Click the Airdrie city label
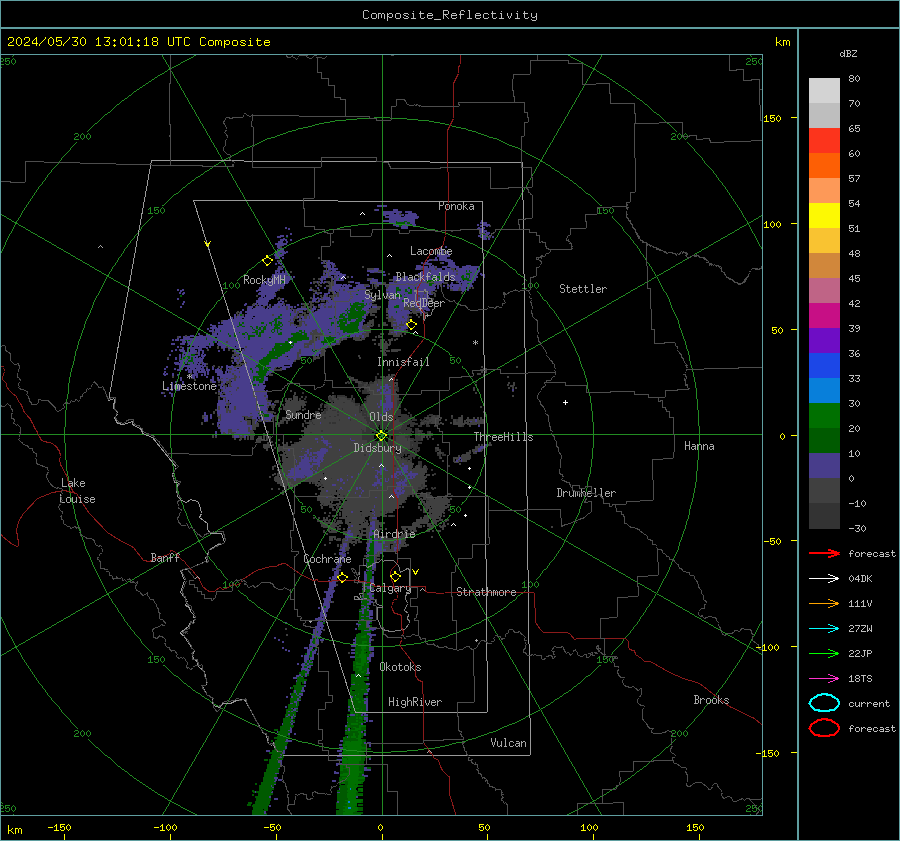This screenshot has height=841, width=900. [x=394, y=534]
